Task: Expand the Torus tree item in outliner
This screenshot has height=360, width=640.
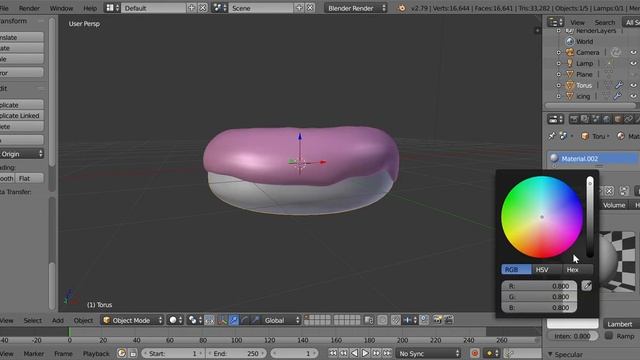Action: (x=559, y=85)
